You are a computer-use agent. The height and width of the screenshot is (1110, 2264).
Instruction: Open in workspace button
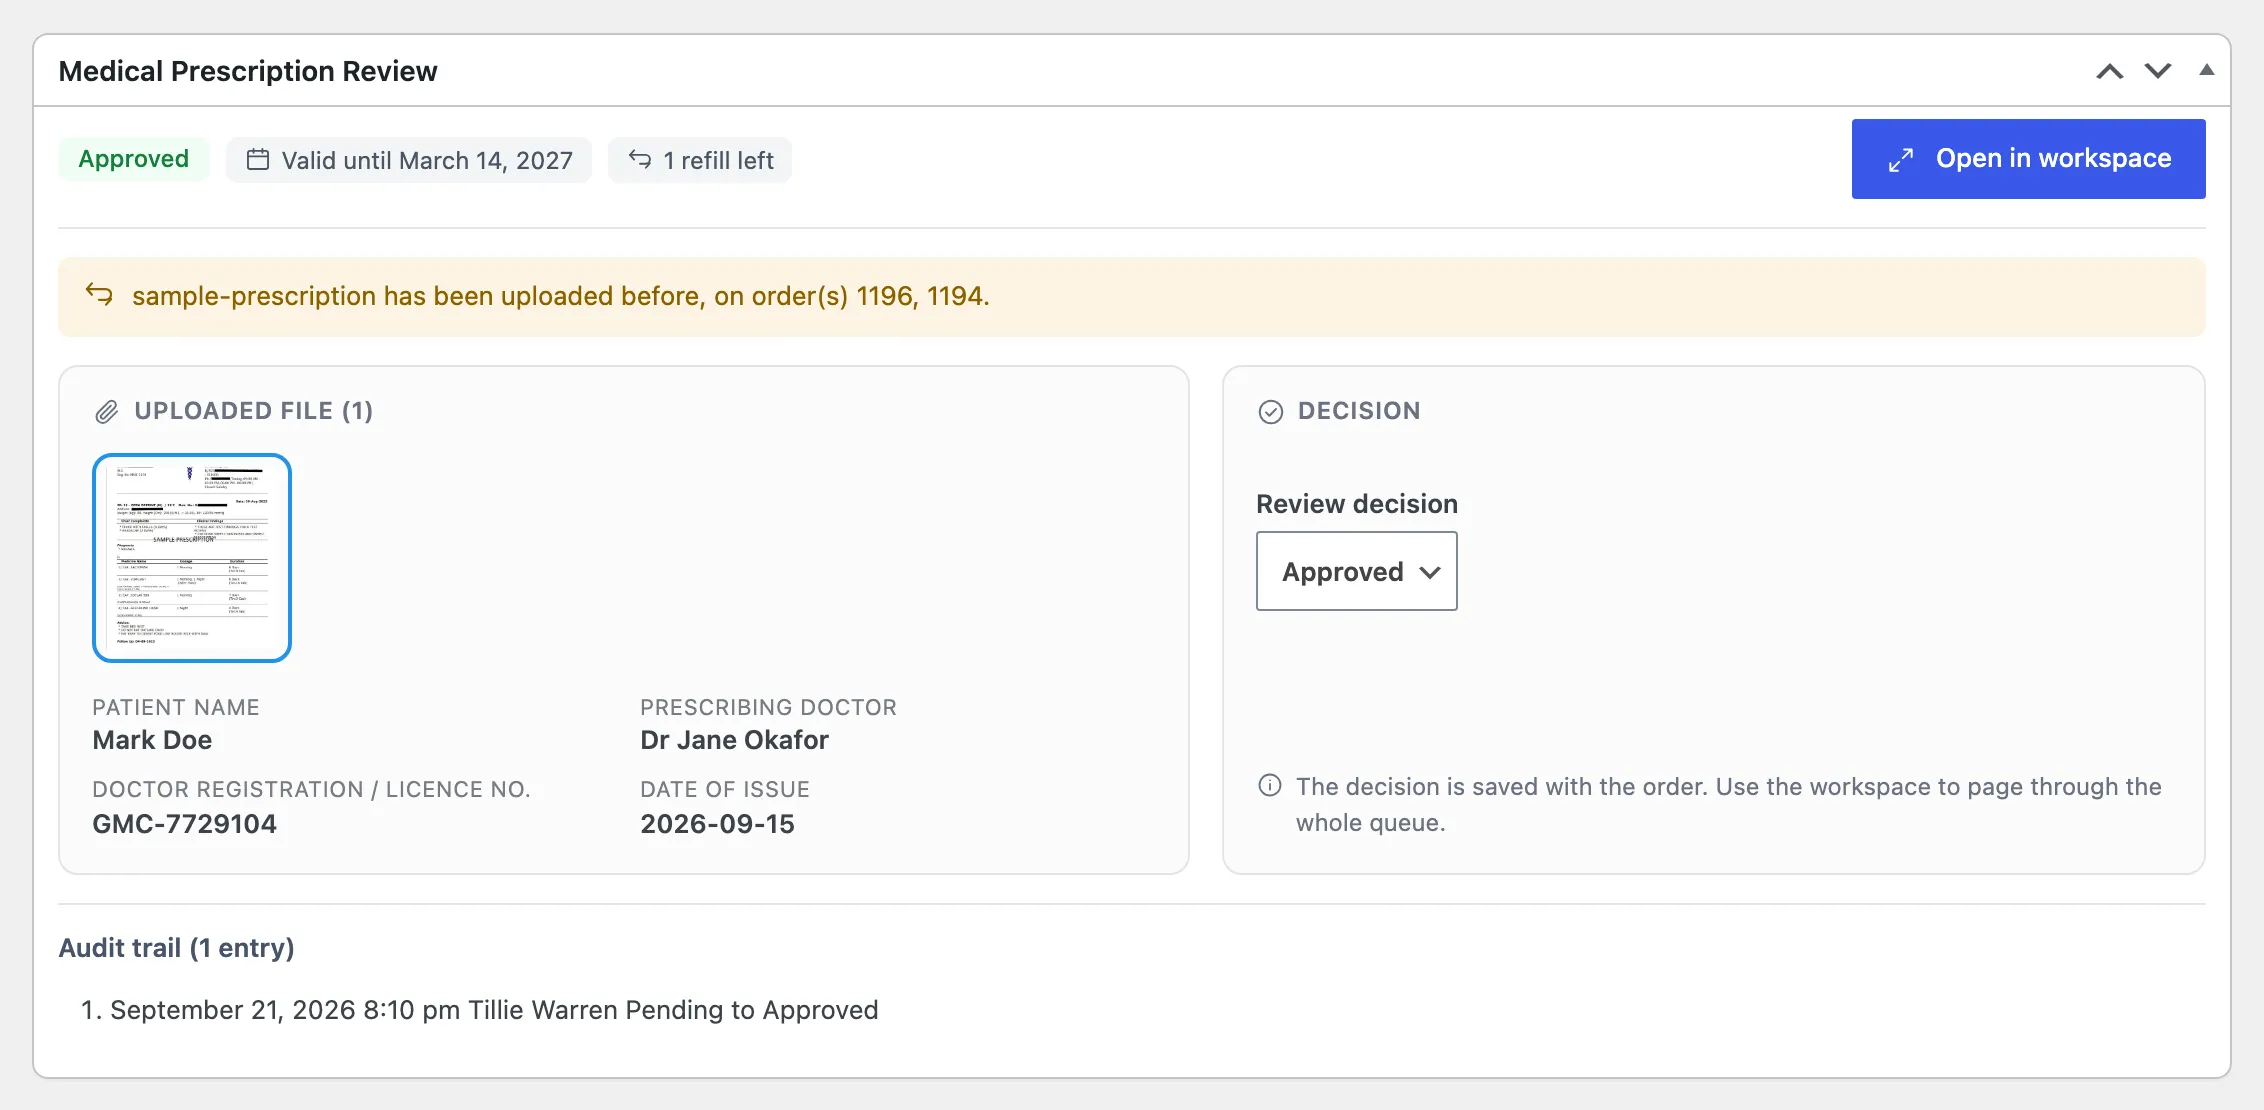pos(2028,159)
